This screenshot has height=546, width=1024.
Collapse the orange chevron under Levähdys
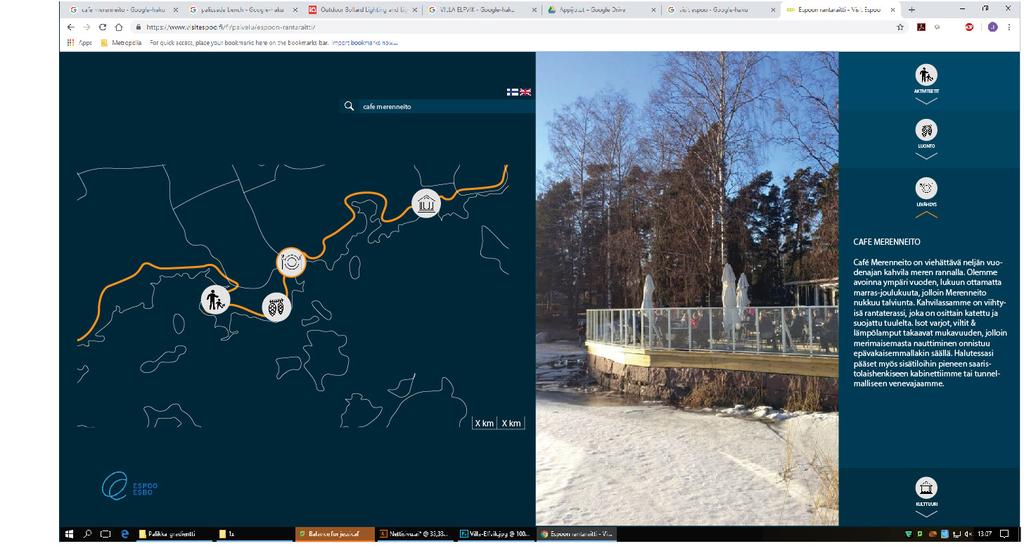[926, 214]
